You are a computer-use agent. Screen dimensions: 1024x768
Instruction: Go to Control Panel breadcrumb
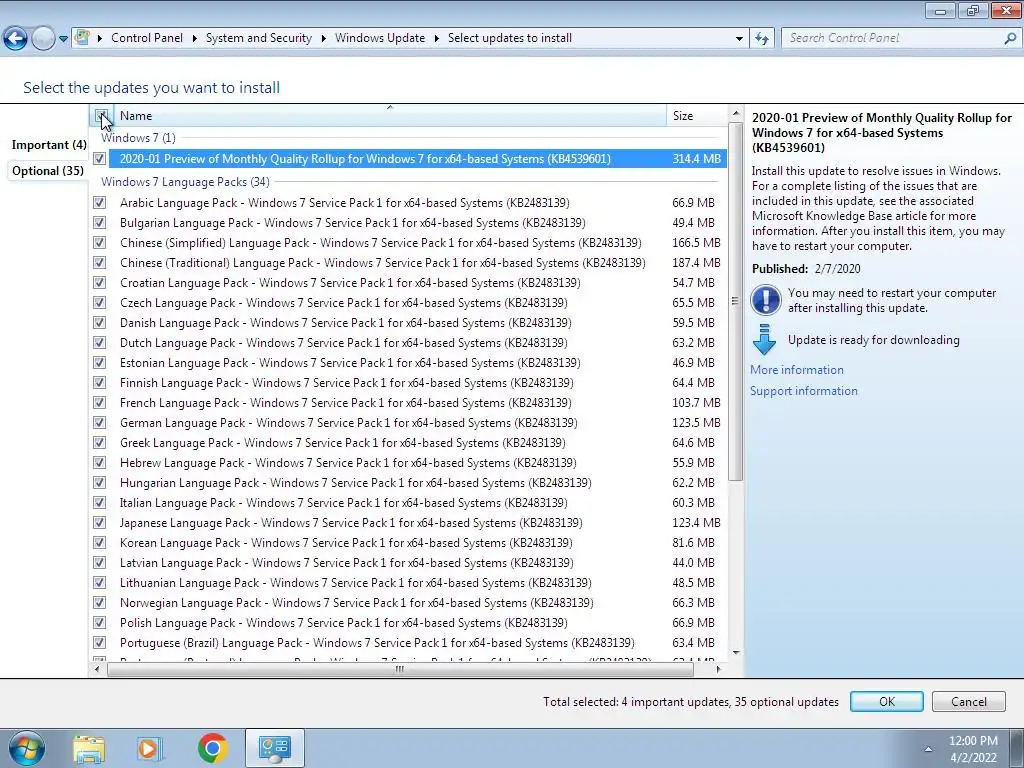147,38
